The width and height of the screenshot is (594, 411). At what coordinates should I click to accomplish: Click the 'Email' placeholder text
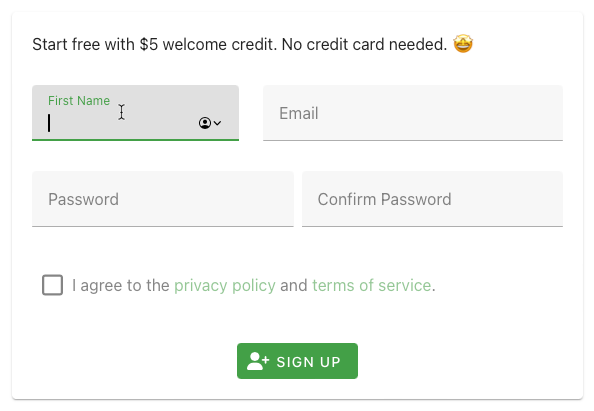point(299,113)
